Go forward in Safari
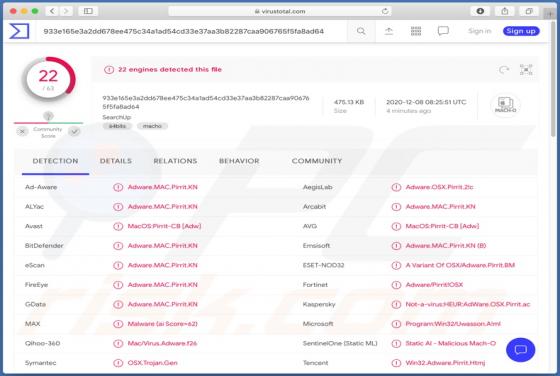Image resolution: width=560 pixels, height=376 pixels. tap(66, 11)
